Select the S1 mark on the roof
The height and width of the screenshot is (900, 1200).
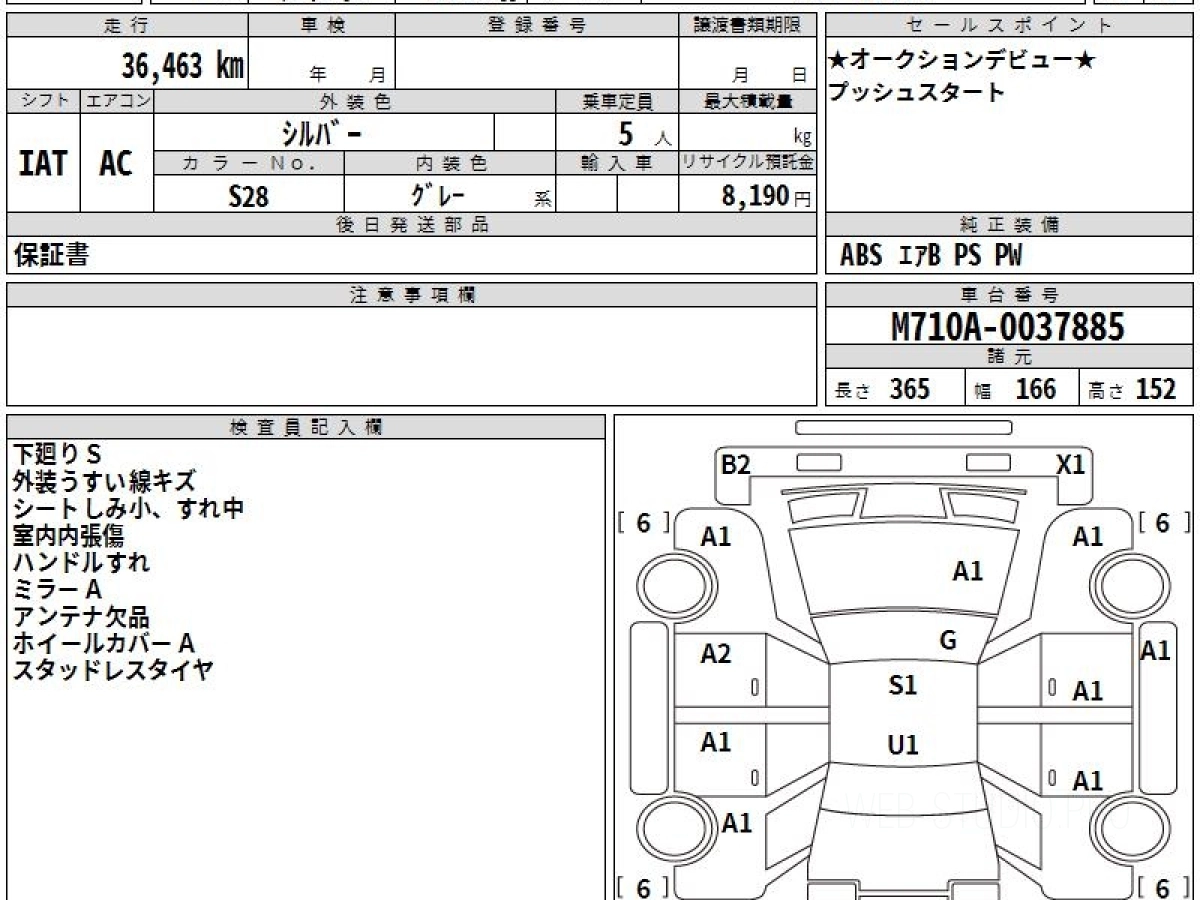(903, 685)
